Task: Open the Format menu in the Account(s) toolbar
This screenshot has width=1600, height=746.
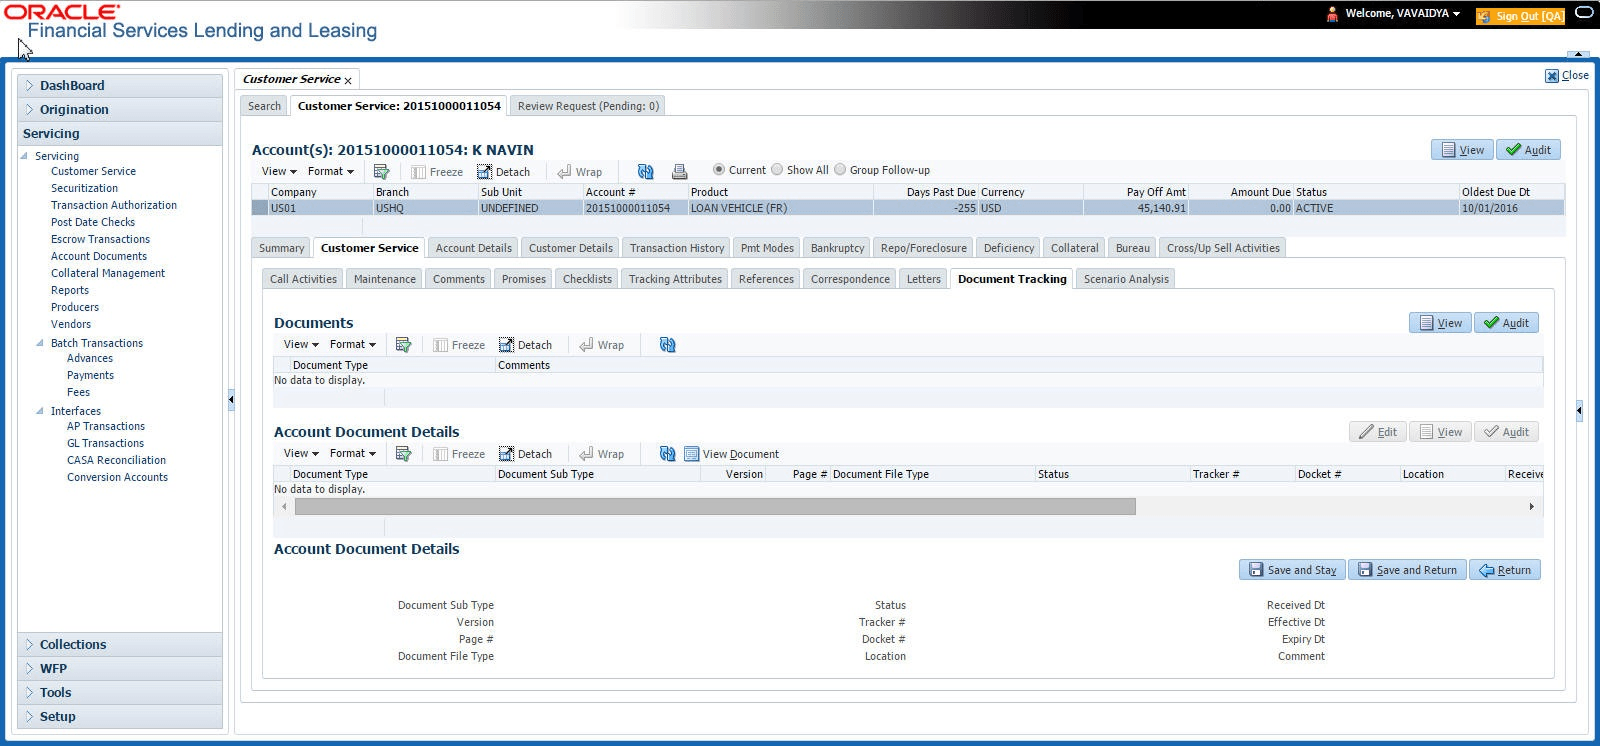Action: coord(330,171)
